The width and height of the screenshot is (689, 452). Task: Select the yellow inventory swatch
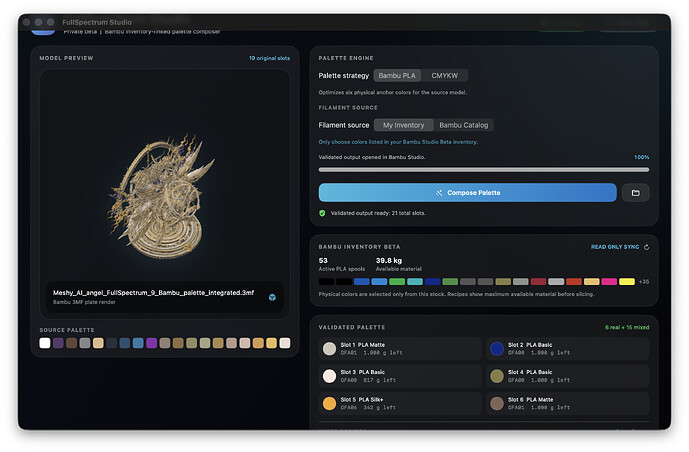click(627, 282)
